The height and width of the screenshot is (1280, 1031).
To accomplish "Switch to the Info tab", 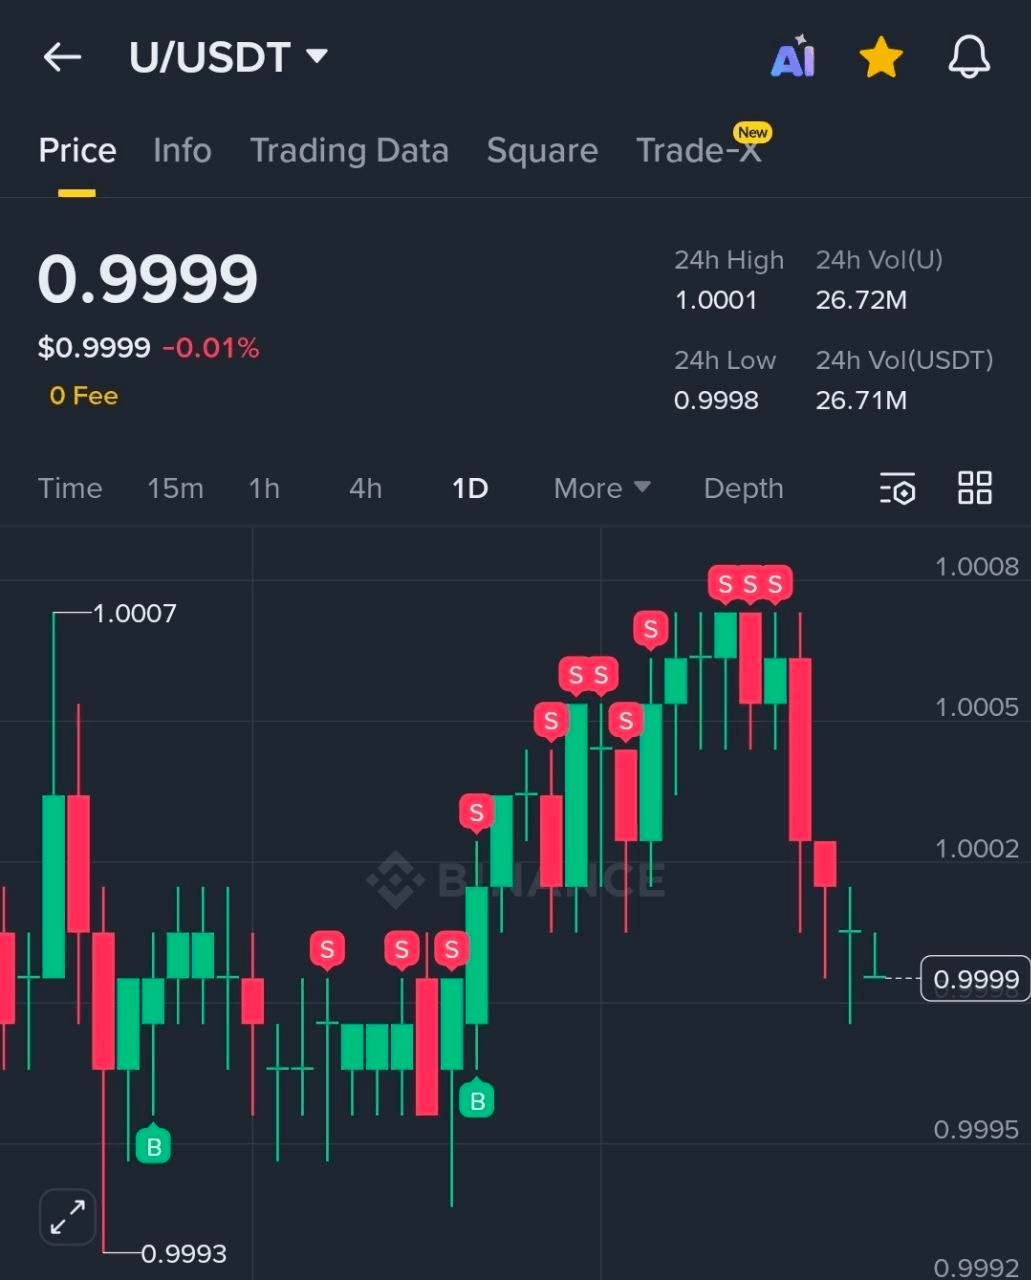I will 182,151.
